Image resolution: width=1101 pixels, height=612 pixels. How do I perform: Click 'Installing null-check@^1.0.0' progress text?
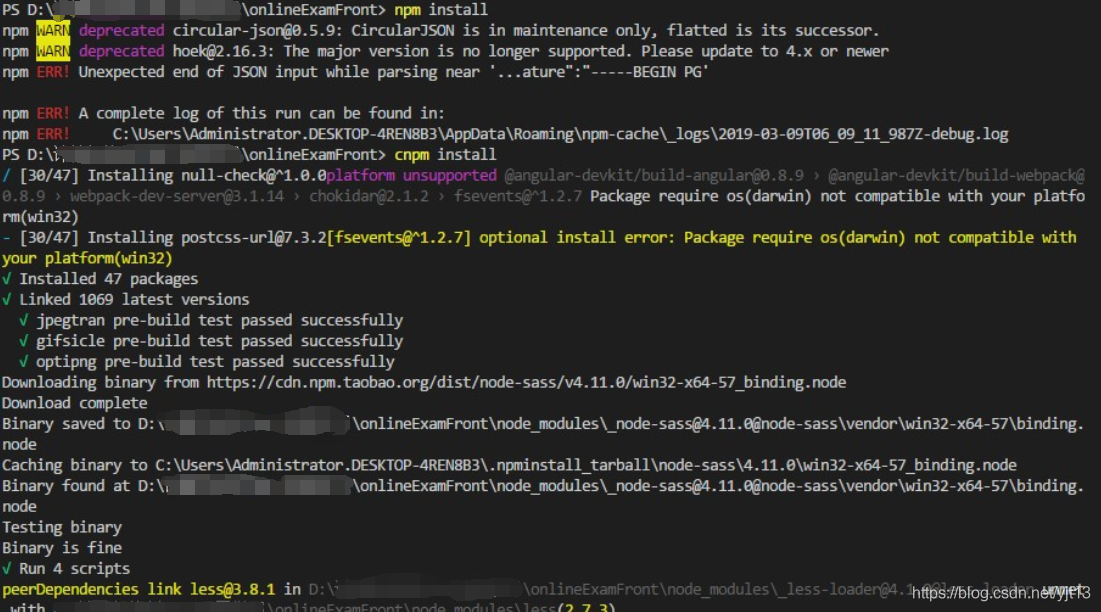click(207, 175)
